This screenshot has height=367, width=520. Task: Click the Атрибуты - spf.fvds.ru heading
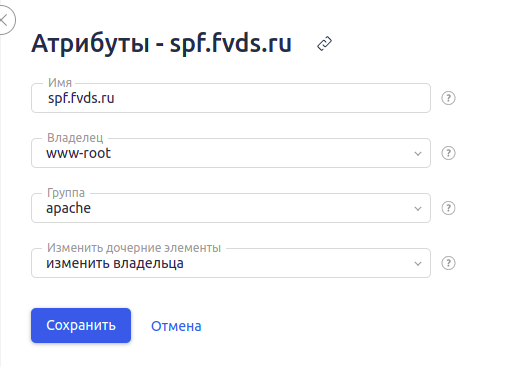click(x=162, y=44)
